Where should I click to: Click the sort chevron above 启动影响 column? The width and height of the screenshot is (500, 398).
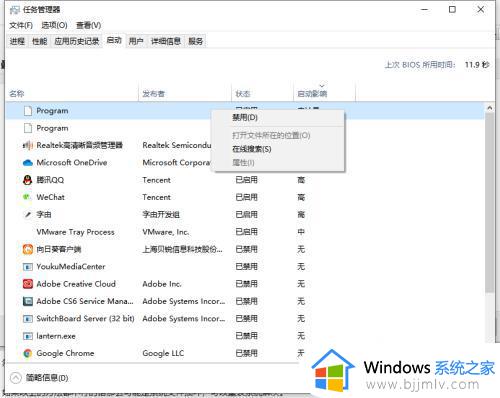point(322,85)
